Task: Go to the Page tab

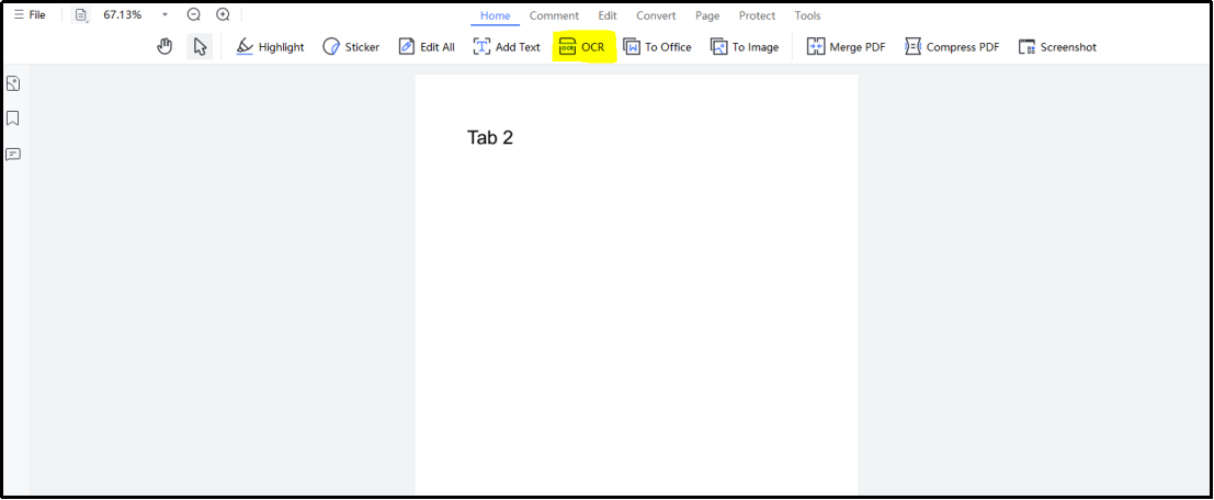Action: pos(707,16)
